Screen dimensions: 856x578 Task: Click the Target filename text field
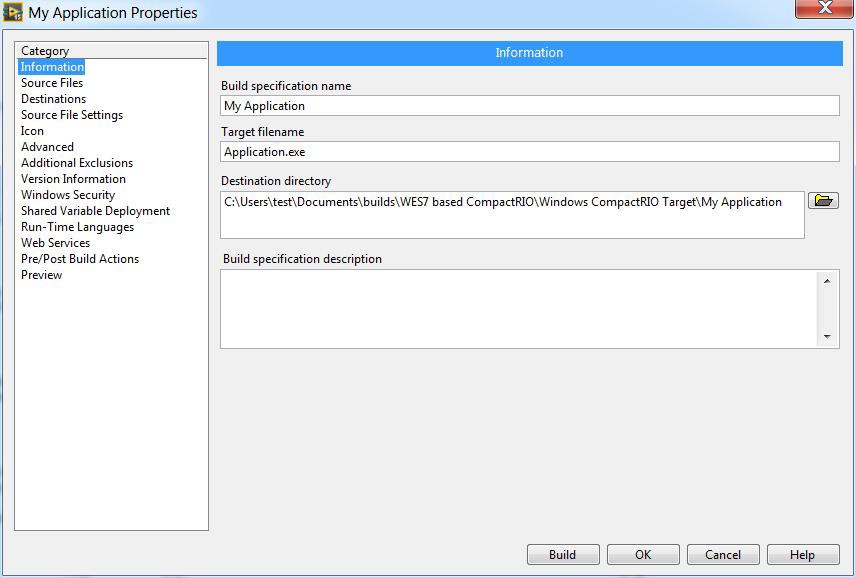click(x=529, y=152)
